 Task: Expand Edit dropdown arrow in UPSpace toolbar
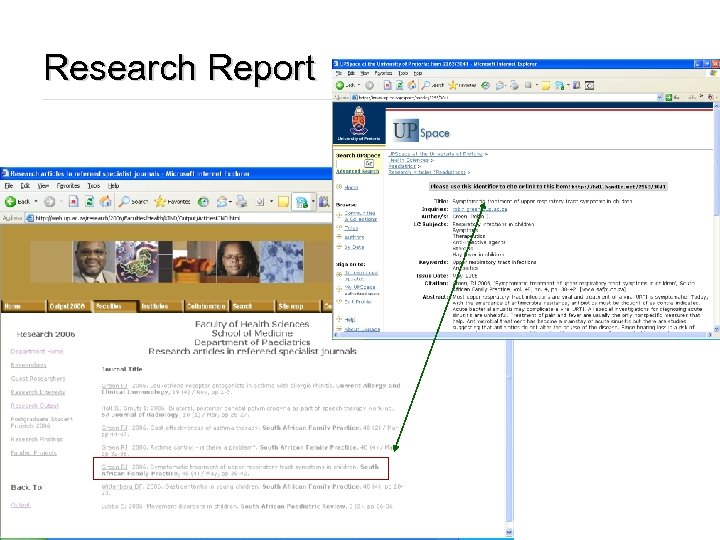click(537, 85)
